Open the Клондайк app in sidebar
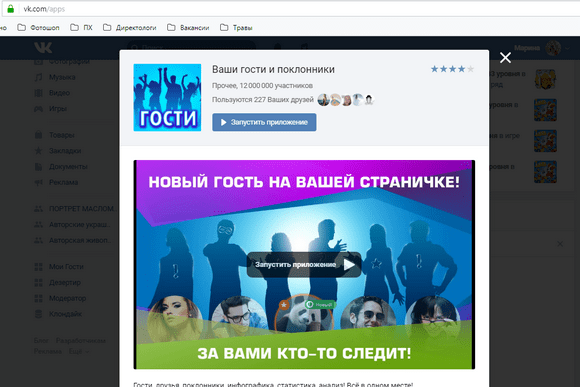This screenshot has height=387, width=580. (65, 314)
